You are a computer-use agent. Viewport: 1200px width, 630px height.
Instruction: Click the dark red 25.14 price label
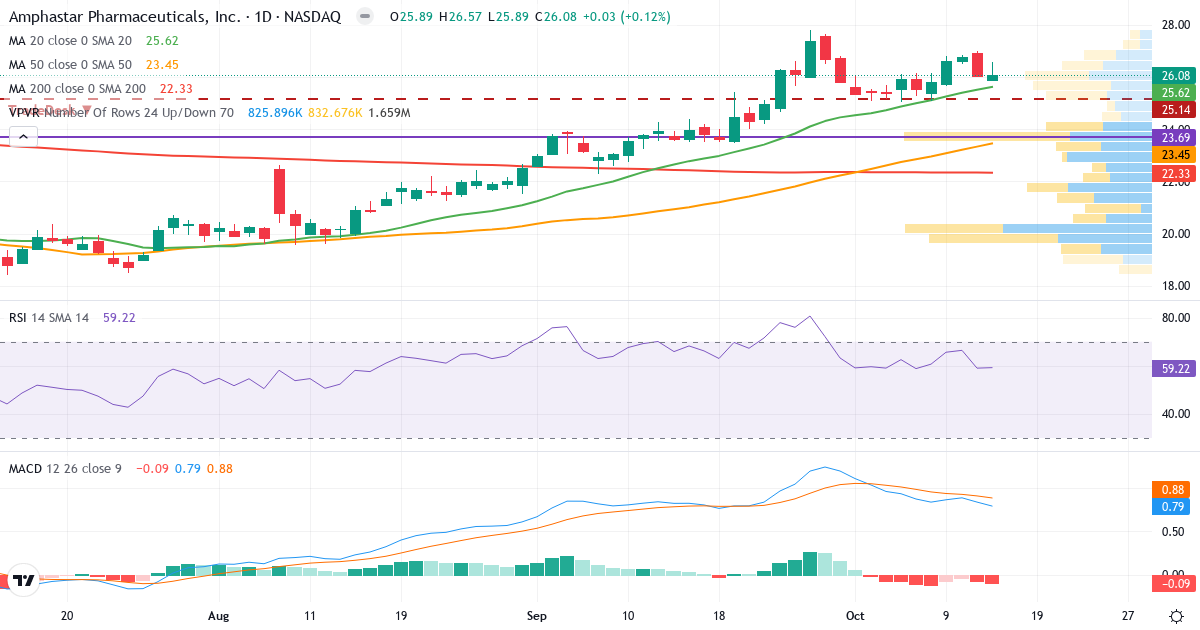coord(1174,109)
